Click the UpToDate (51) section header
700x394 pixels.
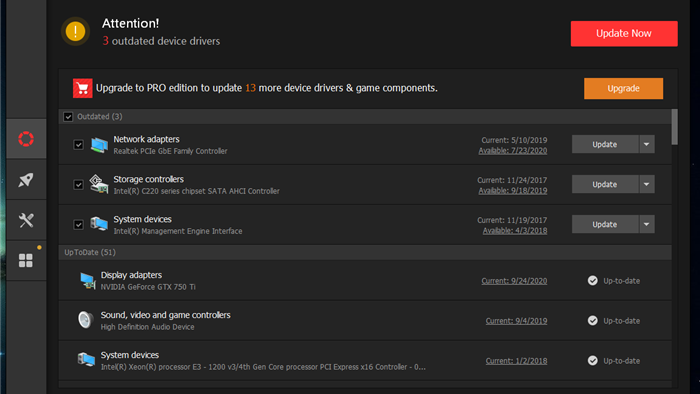(x=365, y=252)
